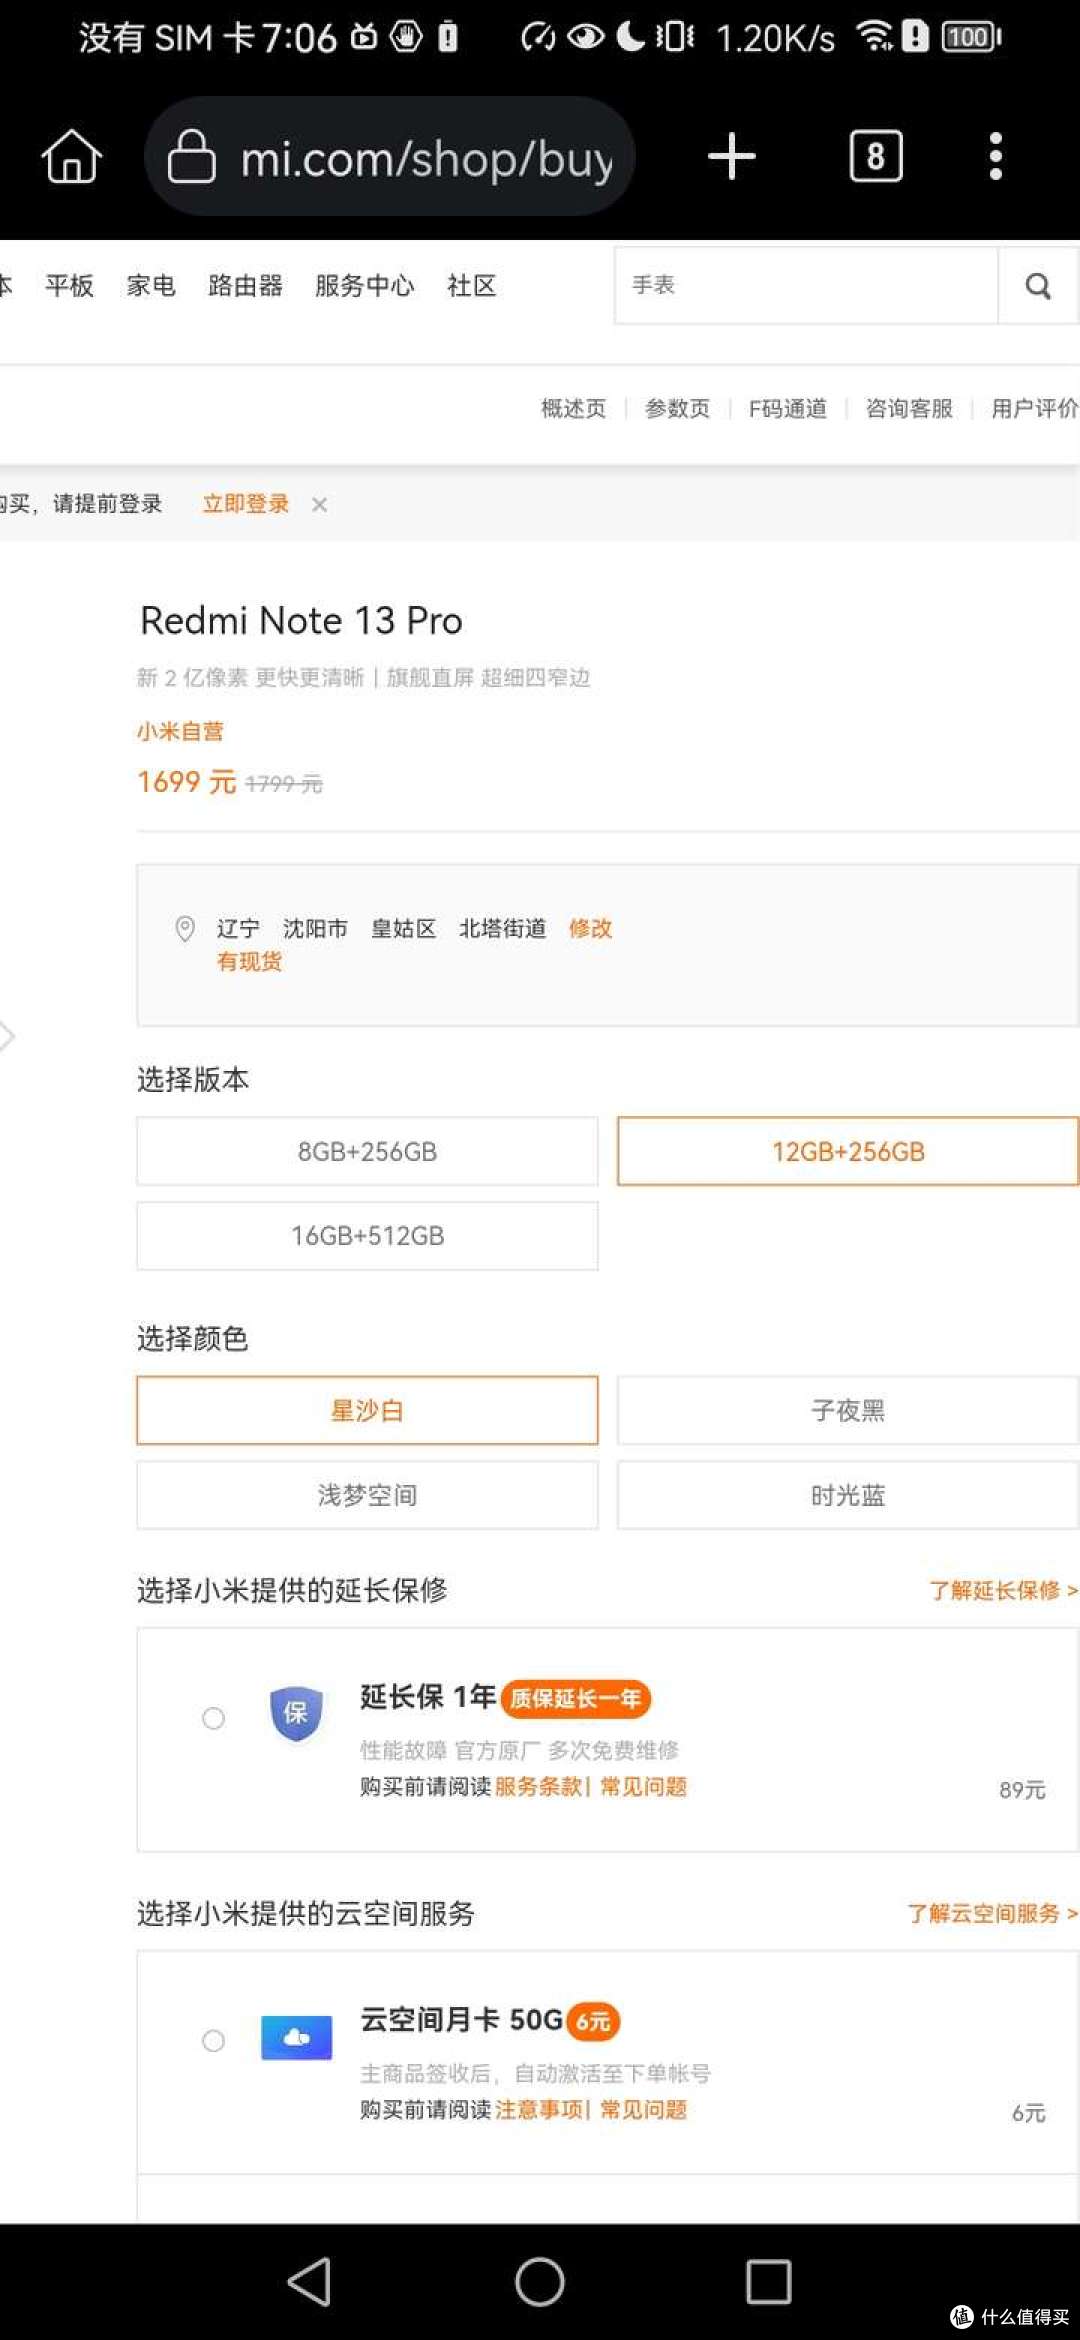Image resolution: width=1080 pixels, height=2340 pixels.
Task: Go to the 概述页 tab
Action: [573, 408]
